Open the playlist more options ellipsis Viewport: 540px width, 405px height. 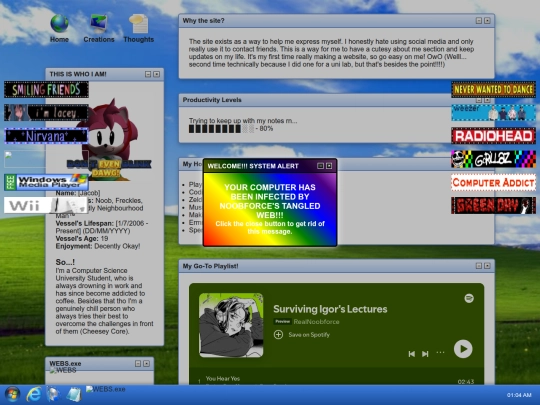pyautogui.click(x=440, y=353)
